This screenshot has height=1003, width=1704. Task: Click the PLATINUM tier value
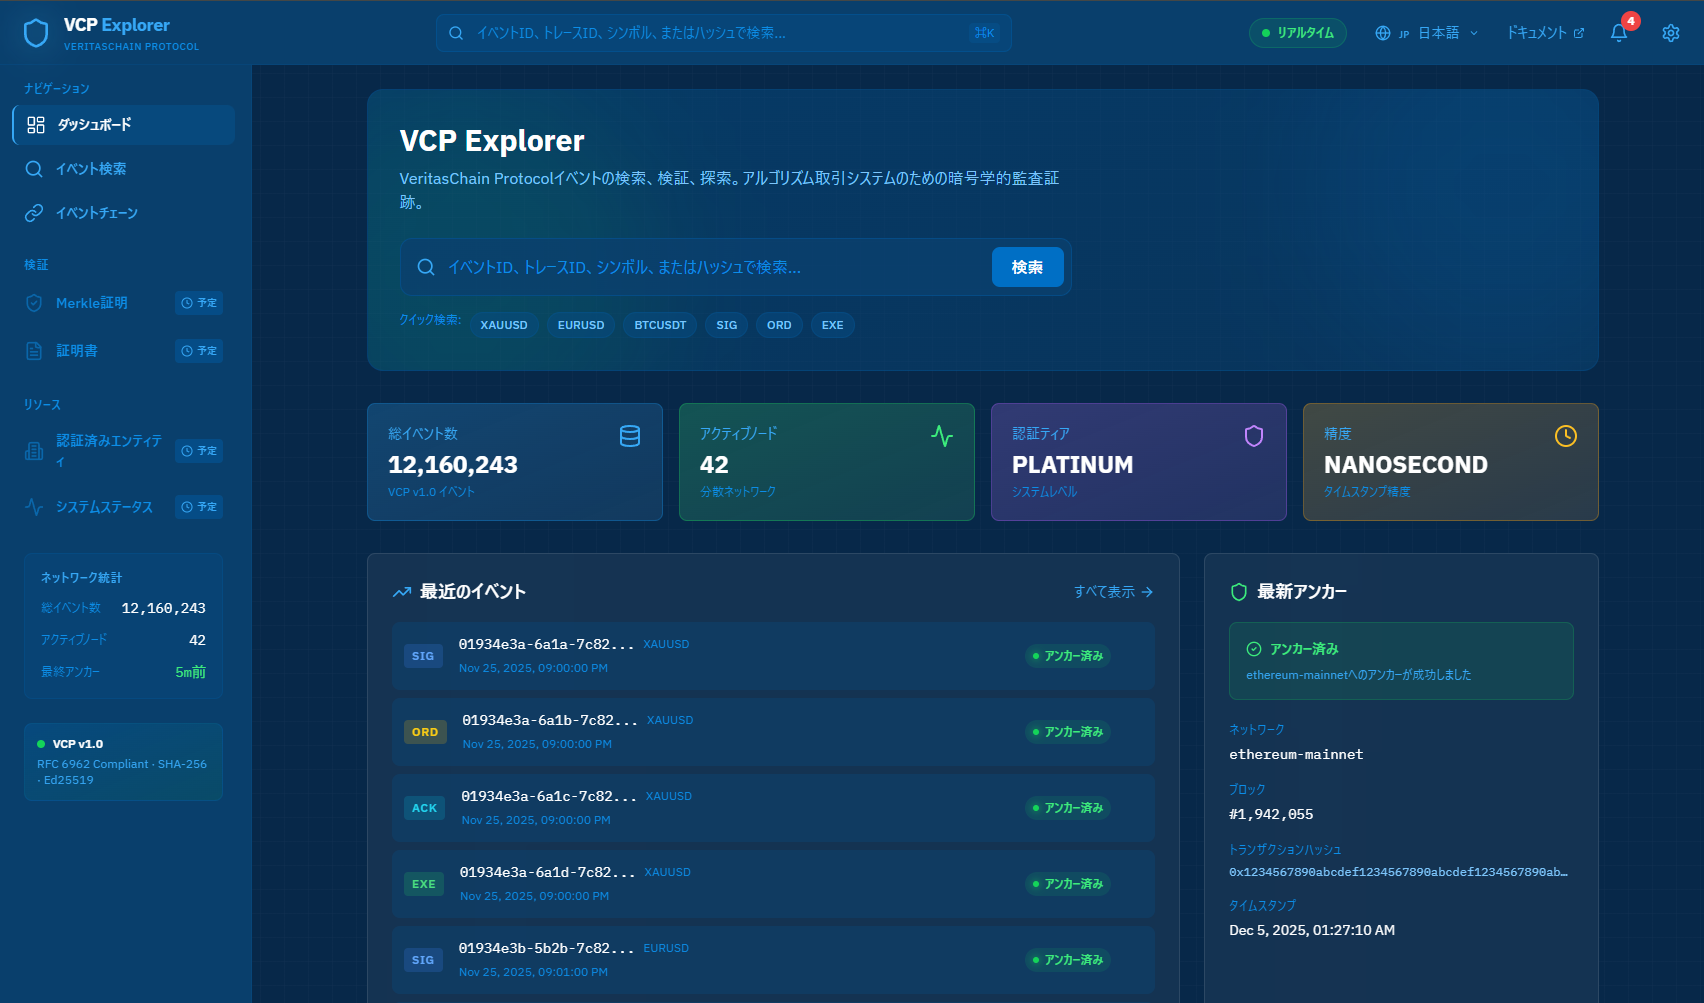[1073, 465]
